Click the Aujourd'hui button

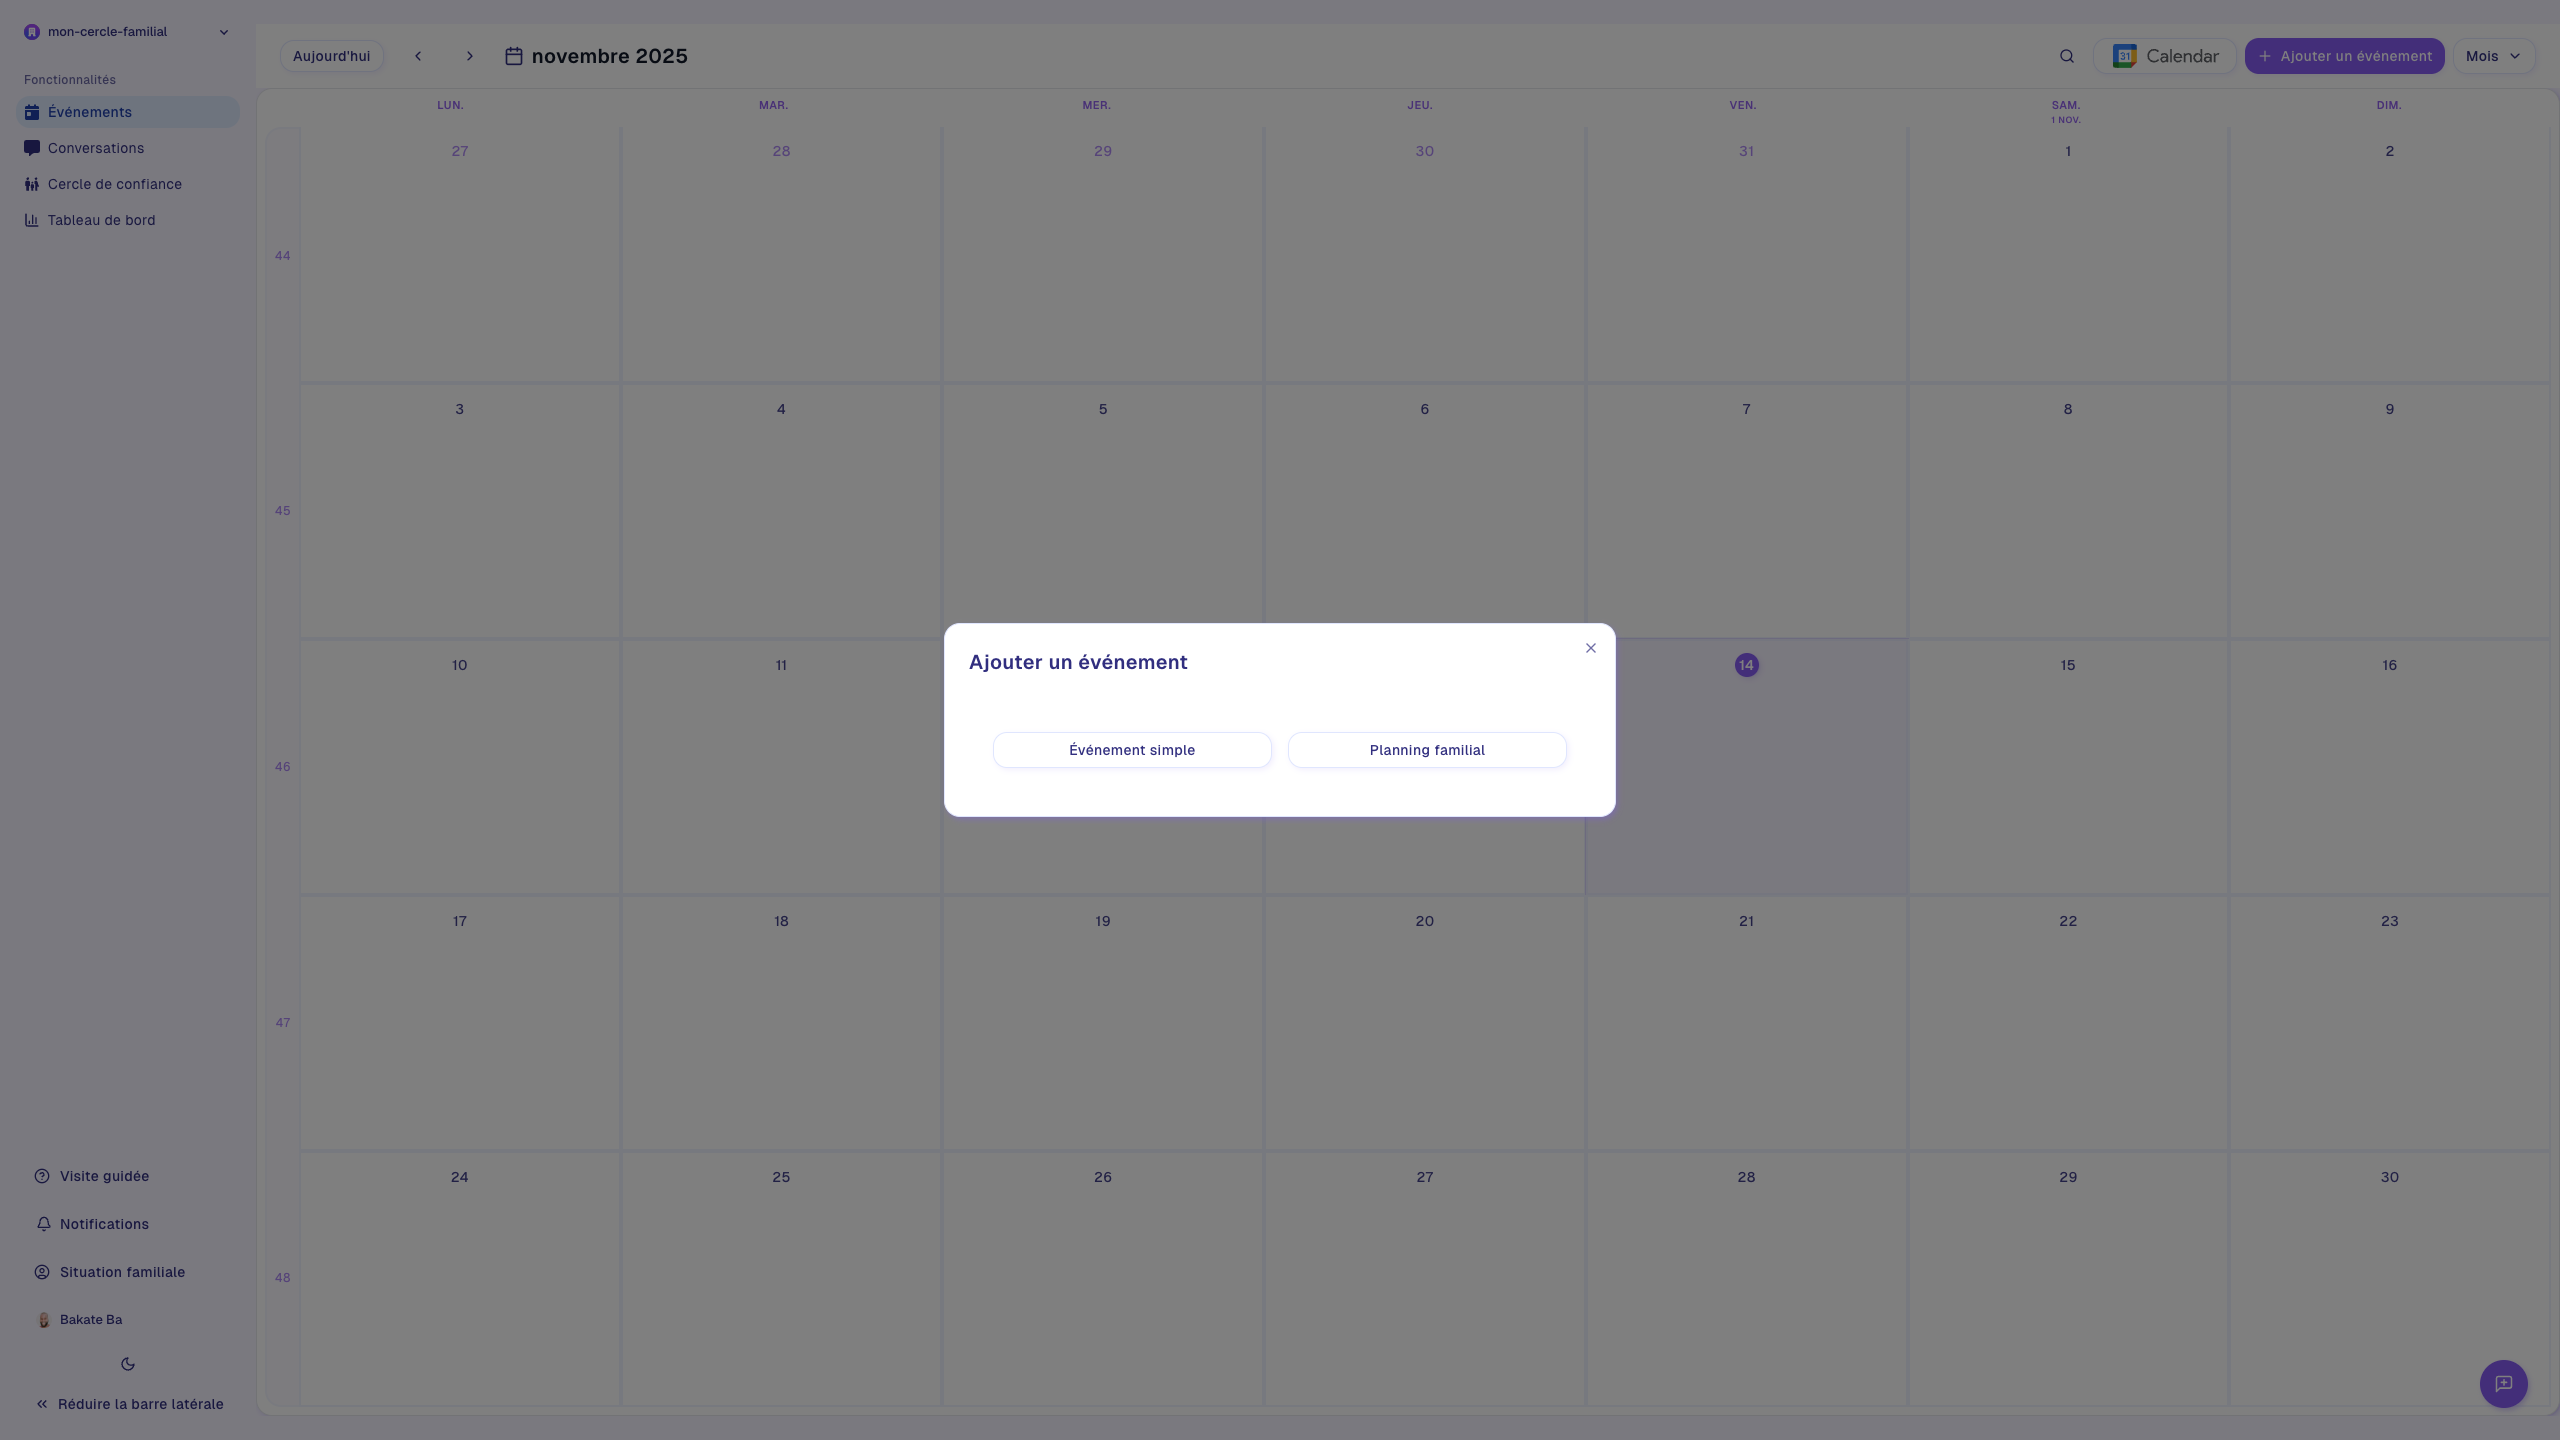pyautogui.click(x=331, y=56)
